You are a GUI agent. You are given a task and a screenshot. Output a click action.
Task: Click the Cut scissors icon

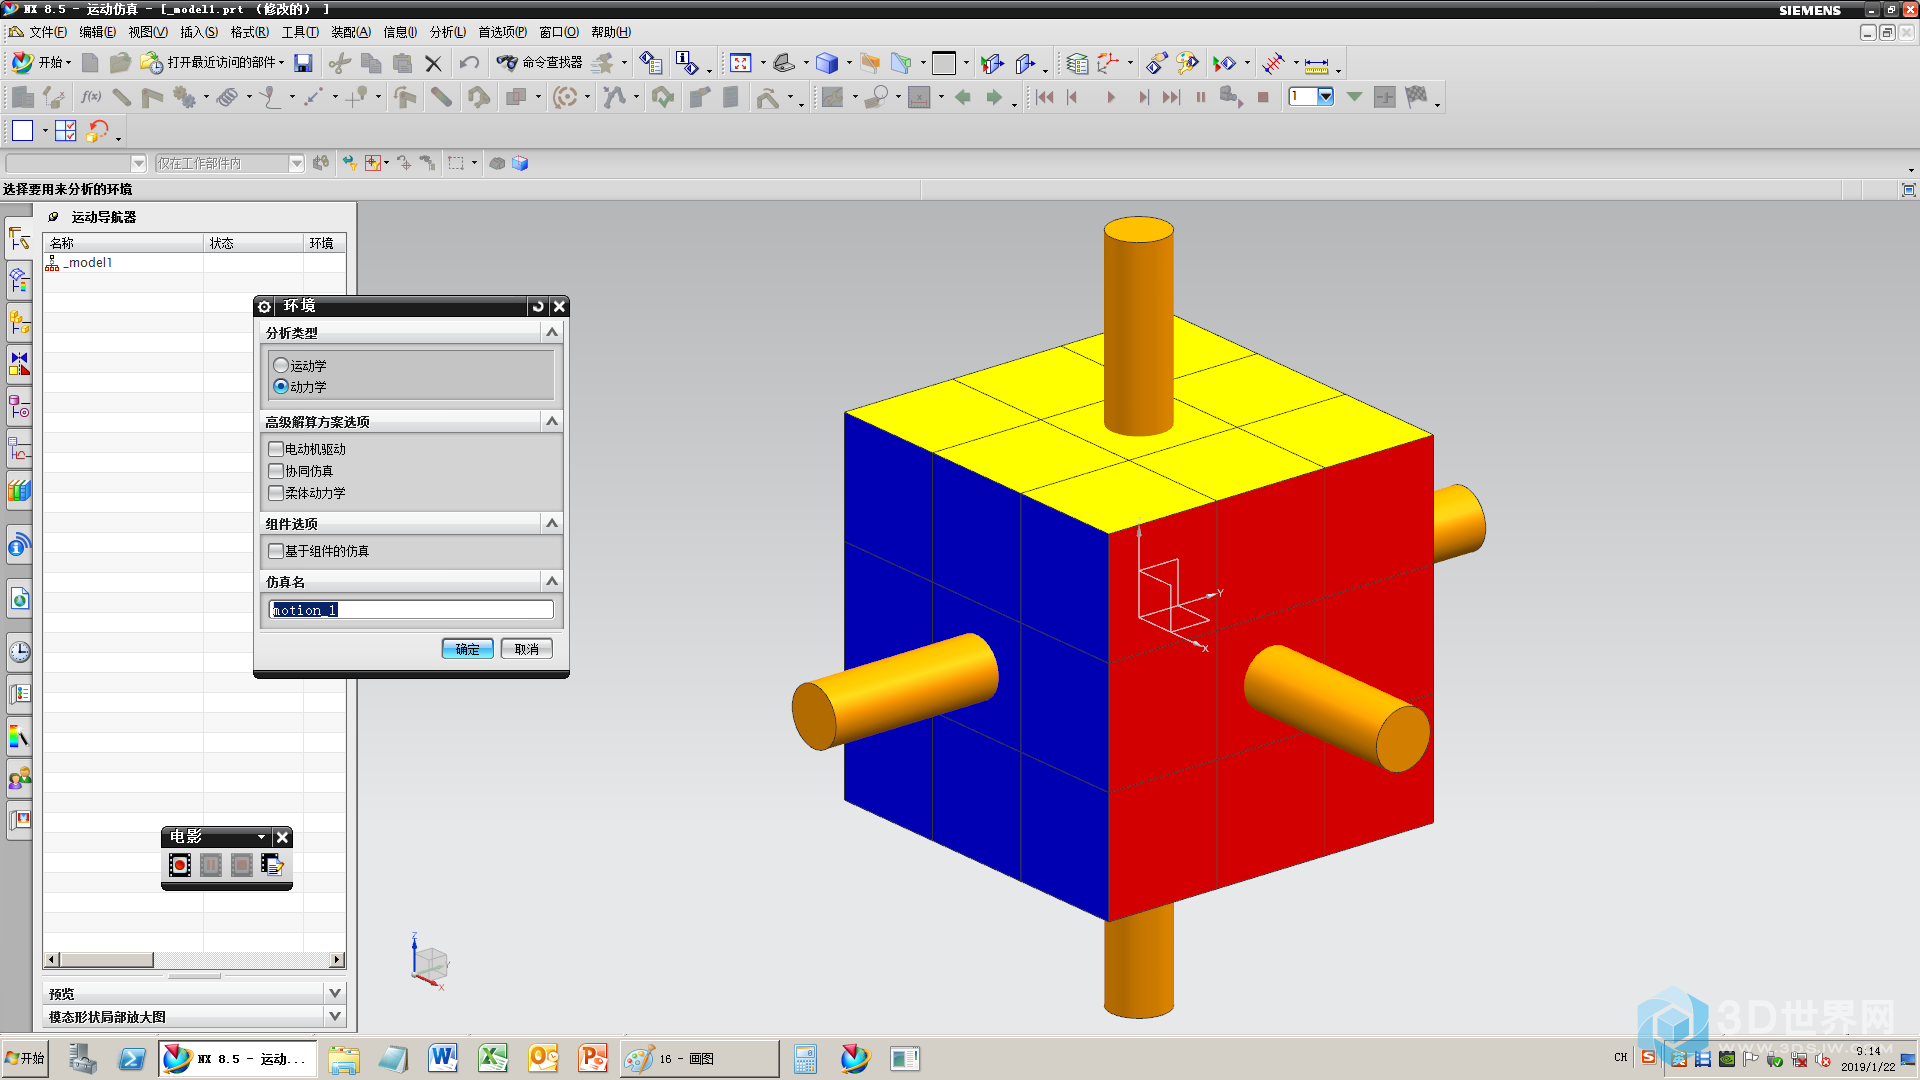[340, 63]
